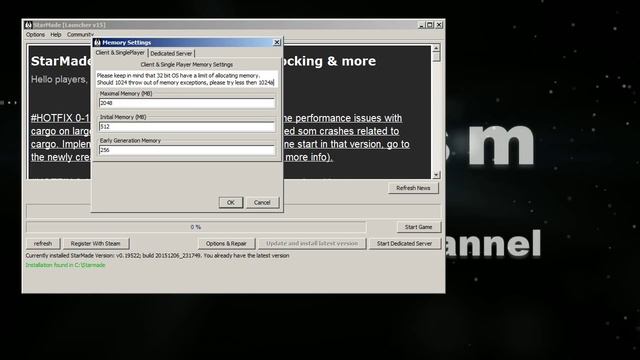This screenshot has height=360, width=640.
Task: Maximize the StarMade launcher window
Action: 430,25
